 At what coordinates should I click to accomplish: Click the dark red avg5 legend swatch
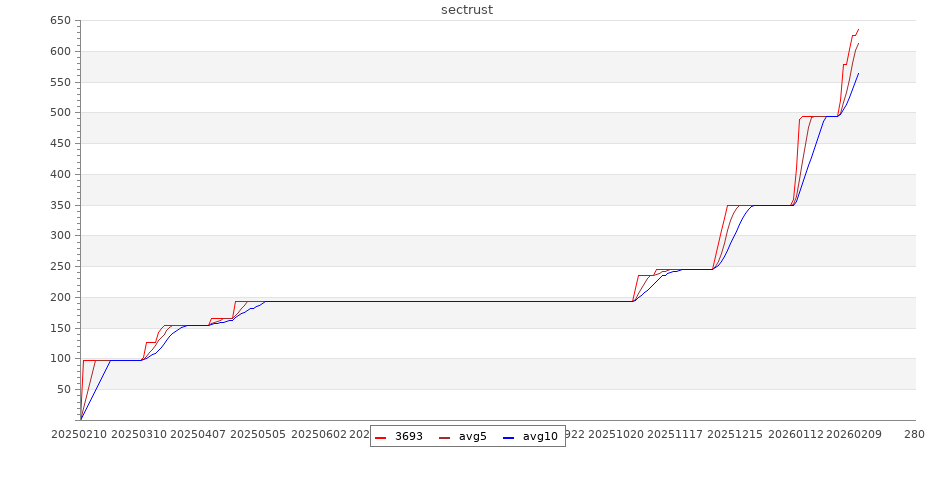coord(445,437)
